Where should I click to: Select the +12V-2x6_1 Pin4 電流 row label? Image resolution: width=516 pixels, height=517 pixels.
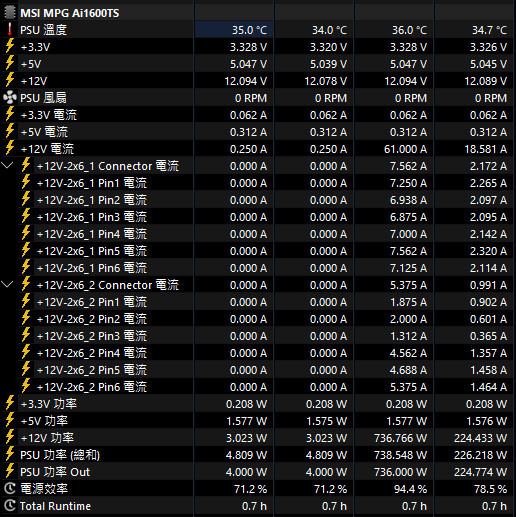(x=92, y=234)
